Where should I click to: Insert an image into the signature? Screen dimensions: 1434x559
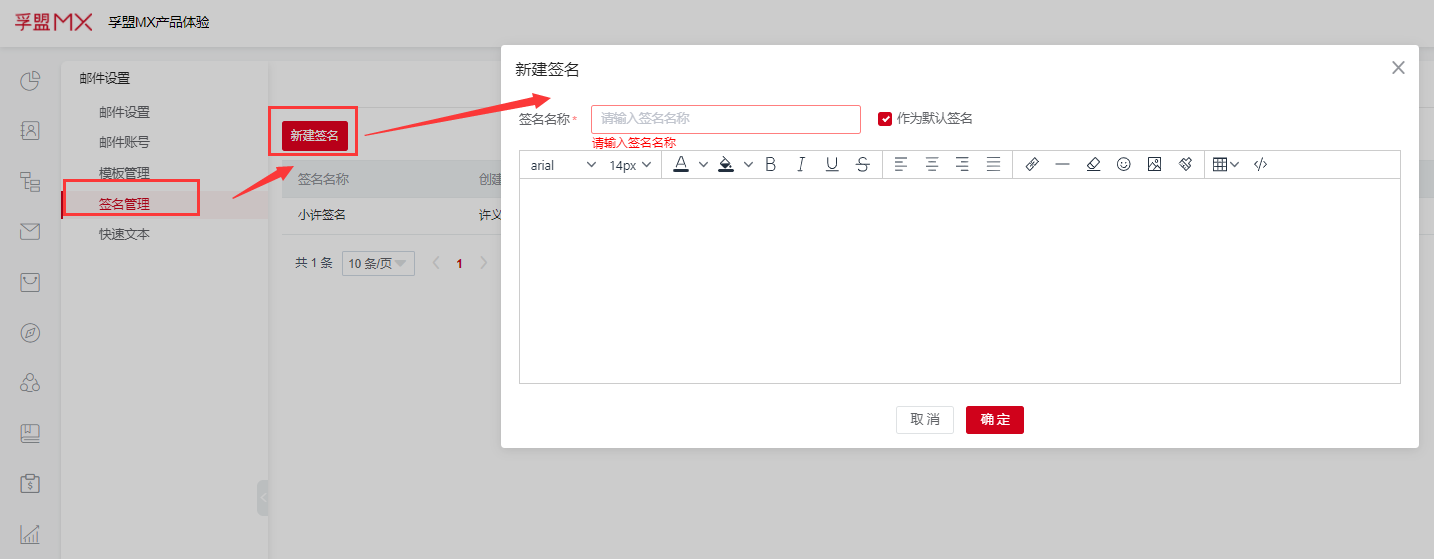1154,165
